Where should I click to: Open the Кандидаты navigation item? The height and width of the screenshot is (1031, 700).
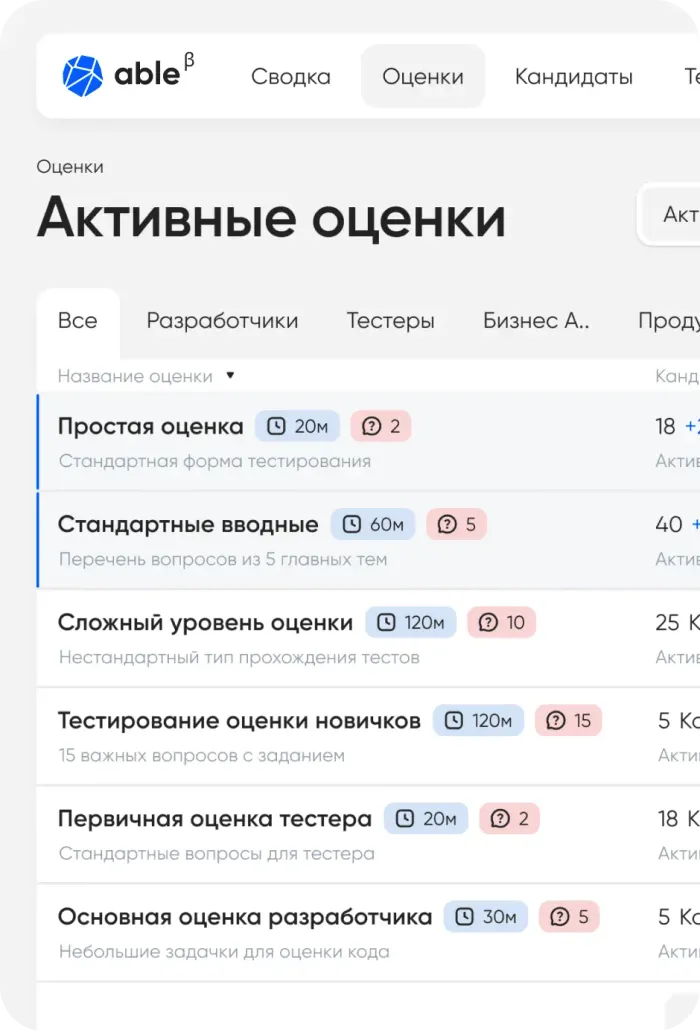(574, 75)
